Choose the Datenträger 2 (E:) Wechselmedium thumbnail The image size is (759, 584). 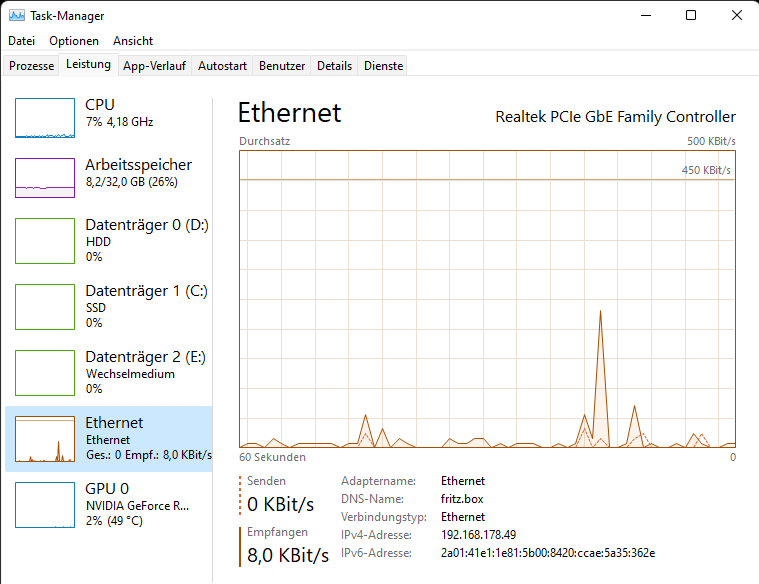(45, 373)
